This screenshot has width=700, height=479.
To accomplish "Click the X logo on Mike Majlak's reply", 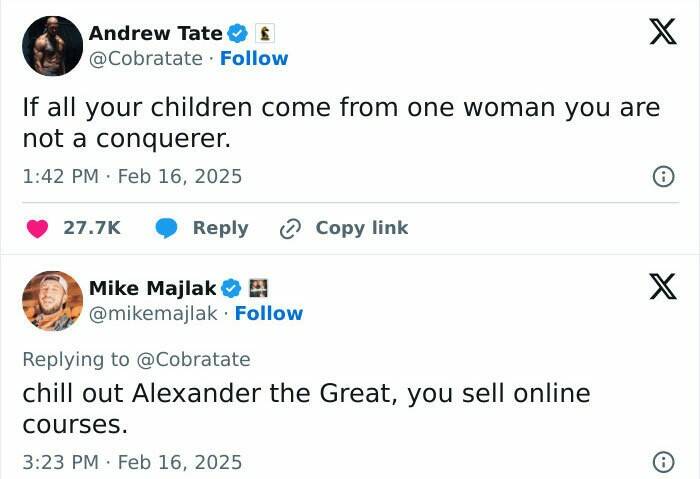I will pos(656,288).
